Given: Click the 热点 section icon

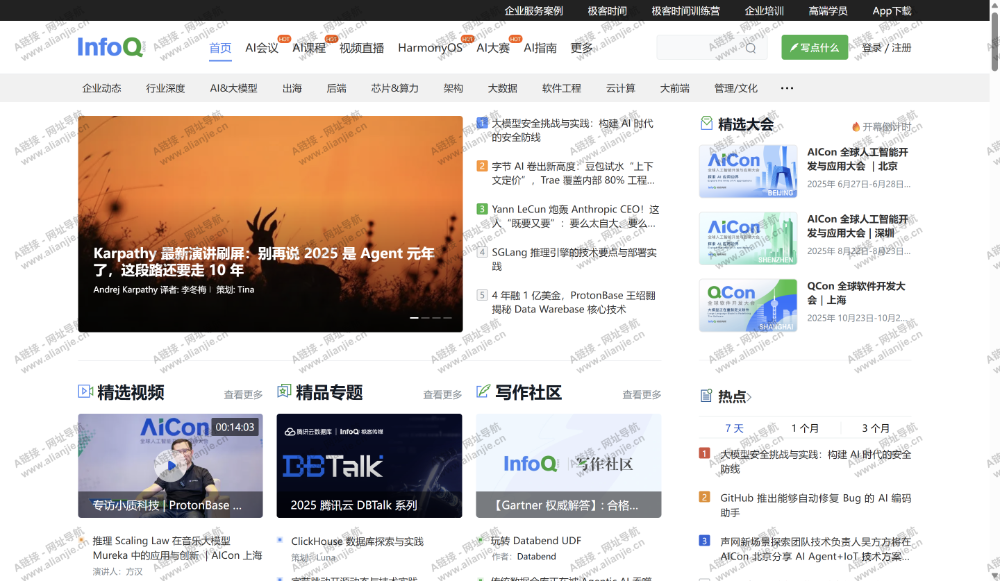Looking at the screenshot, I should click(706, 396).
